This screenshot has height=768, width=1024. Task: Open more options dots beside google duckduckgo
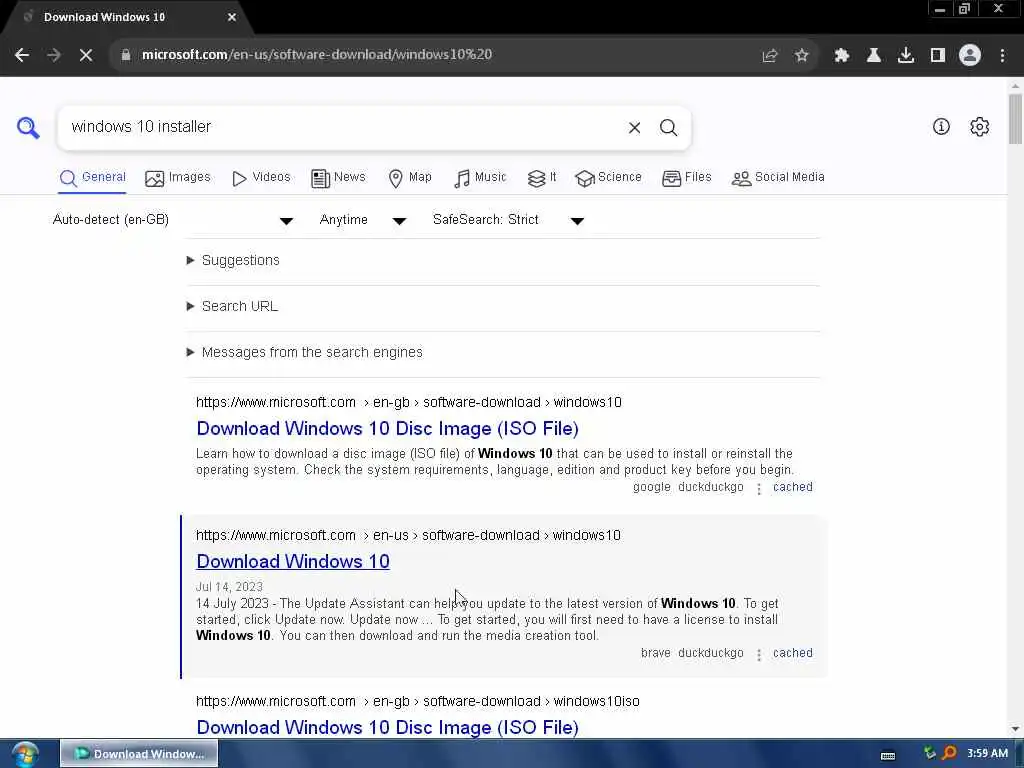(x=759, y=488)
